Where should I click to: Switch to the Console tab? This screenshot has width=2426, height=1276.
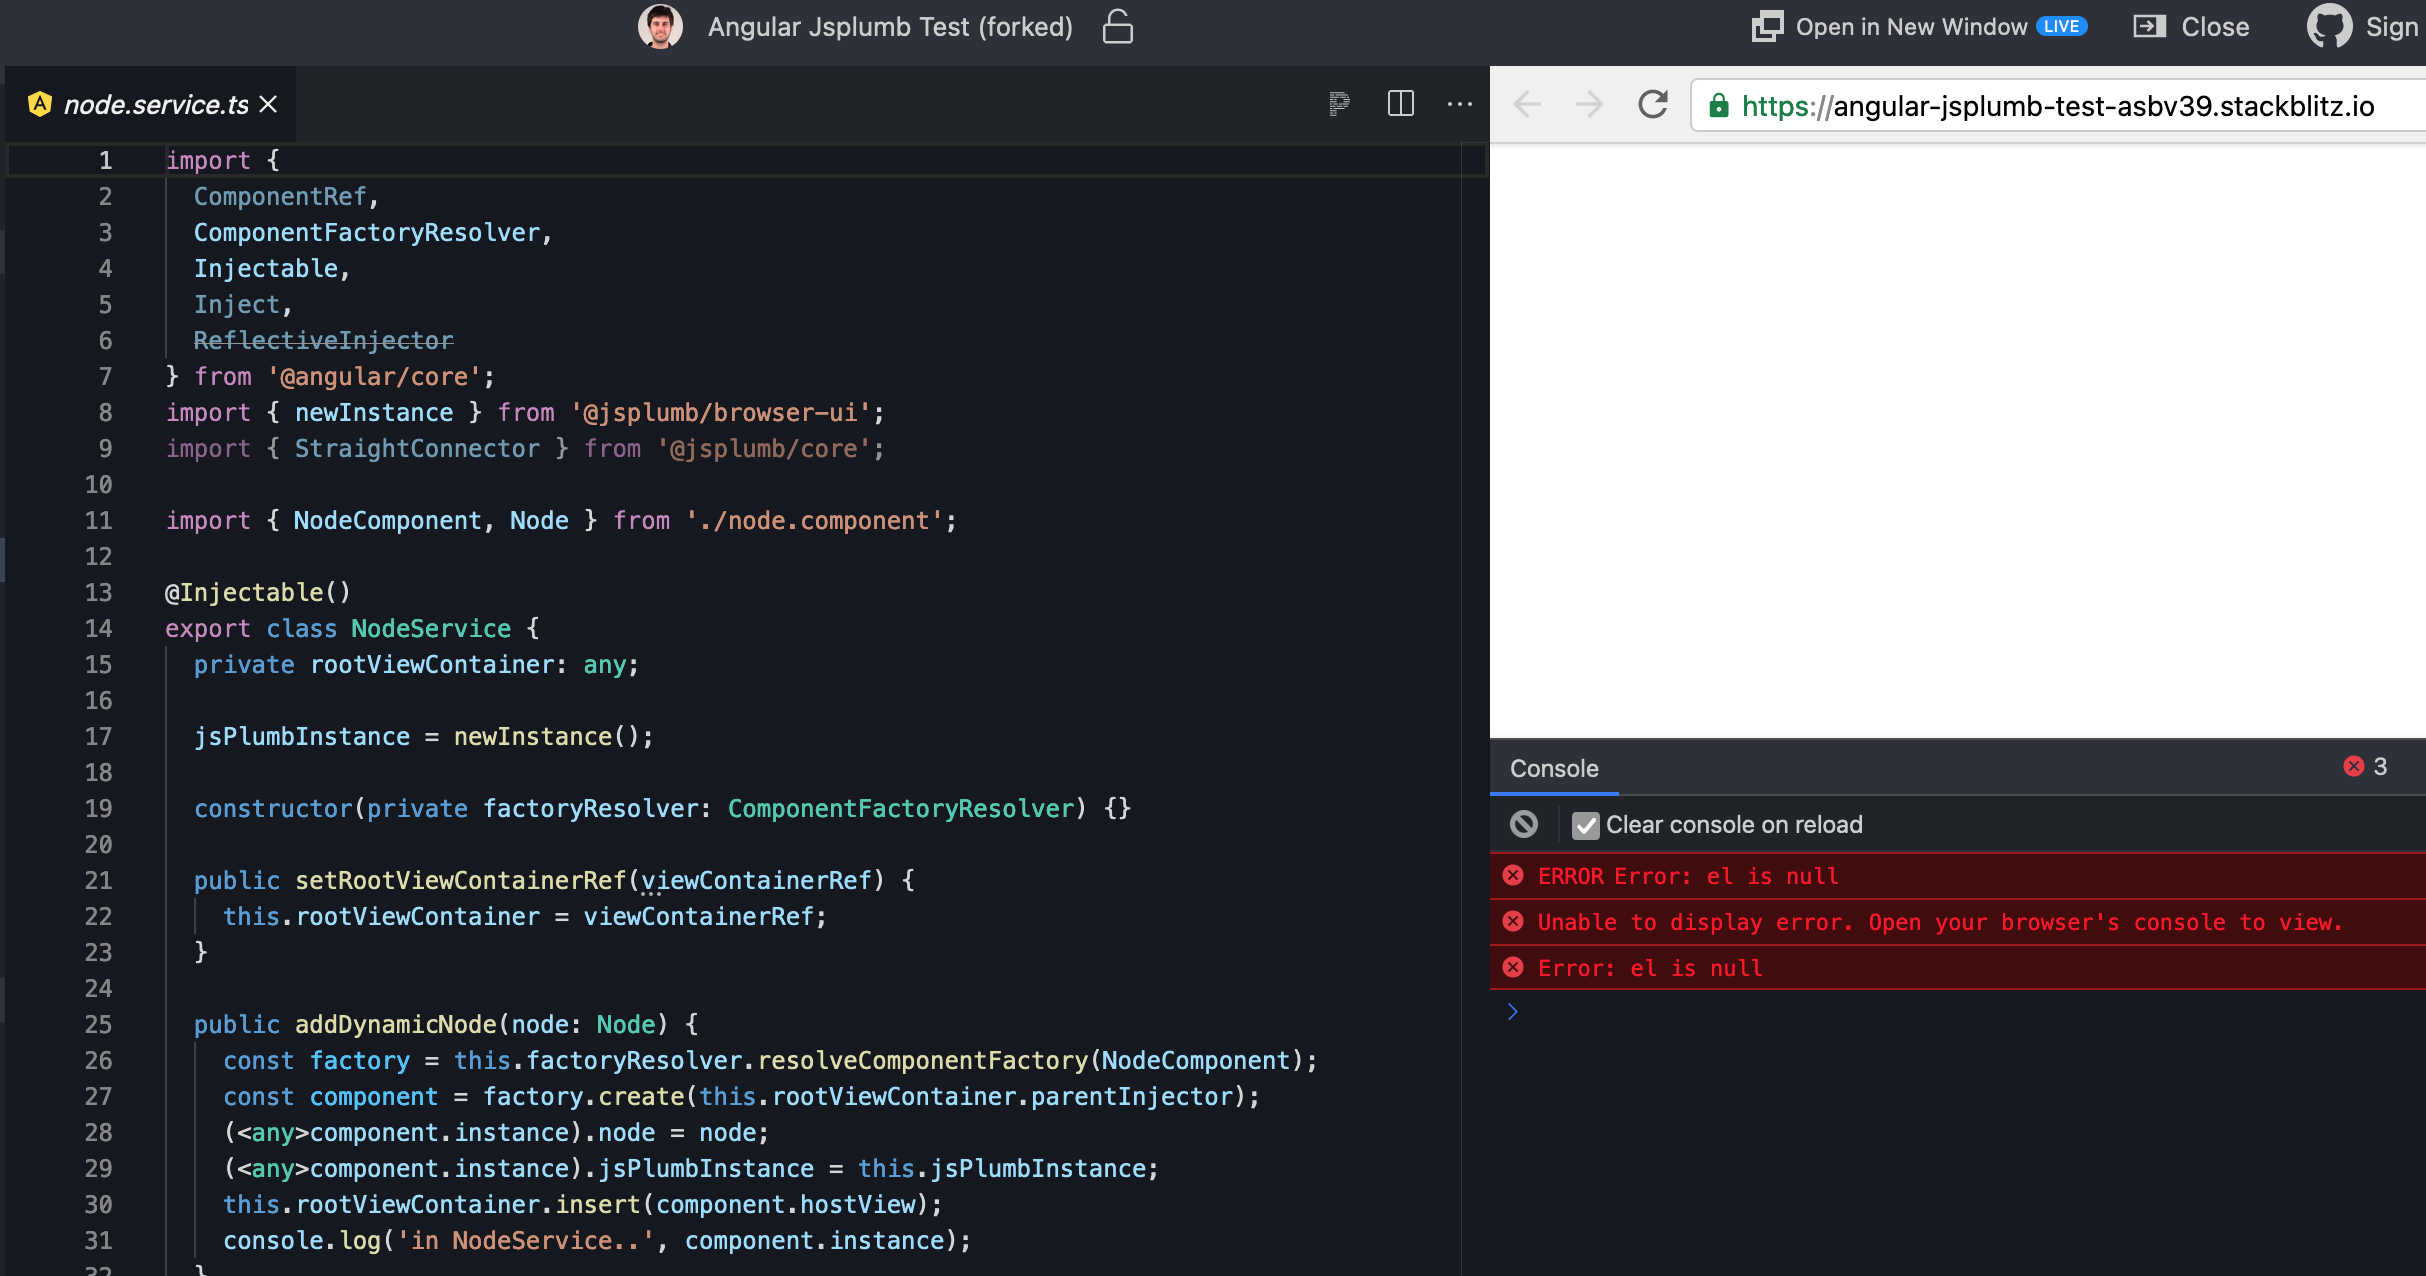[x=1552, y=769]
